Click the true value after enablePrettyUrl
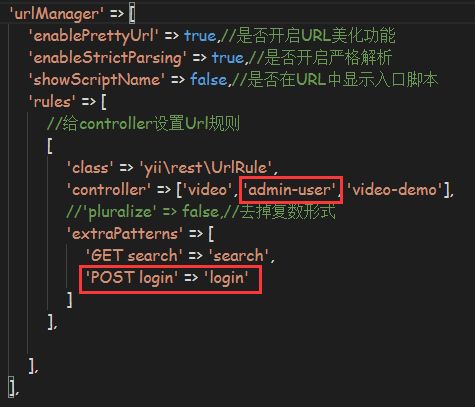 pyautogui.click(x=200, y=35)
